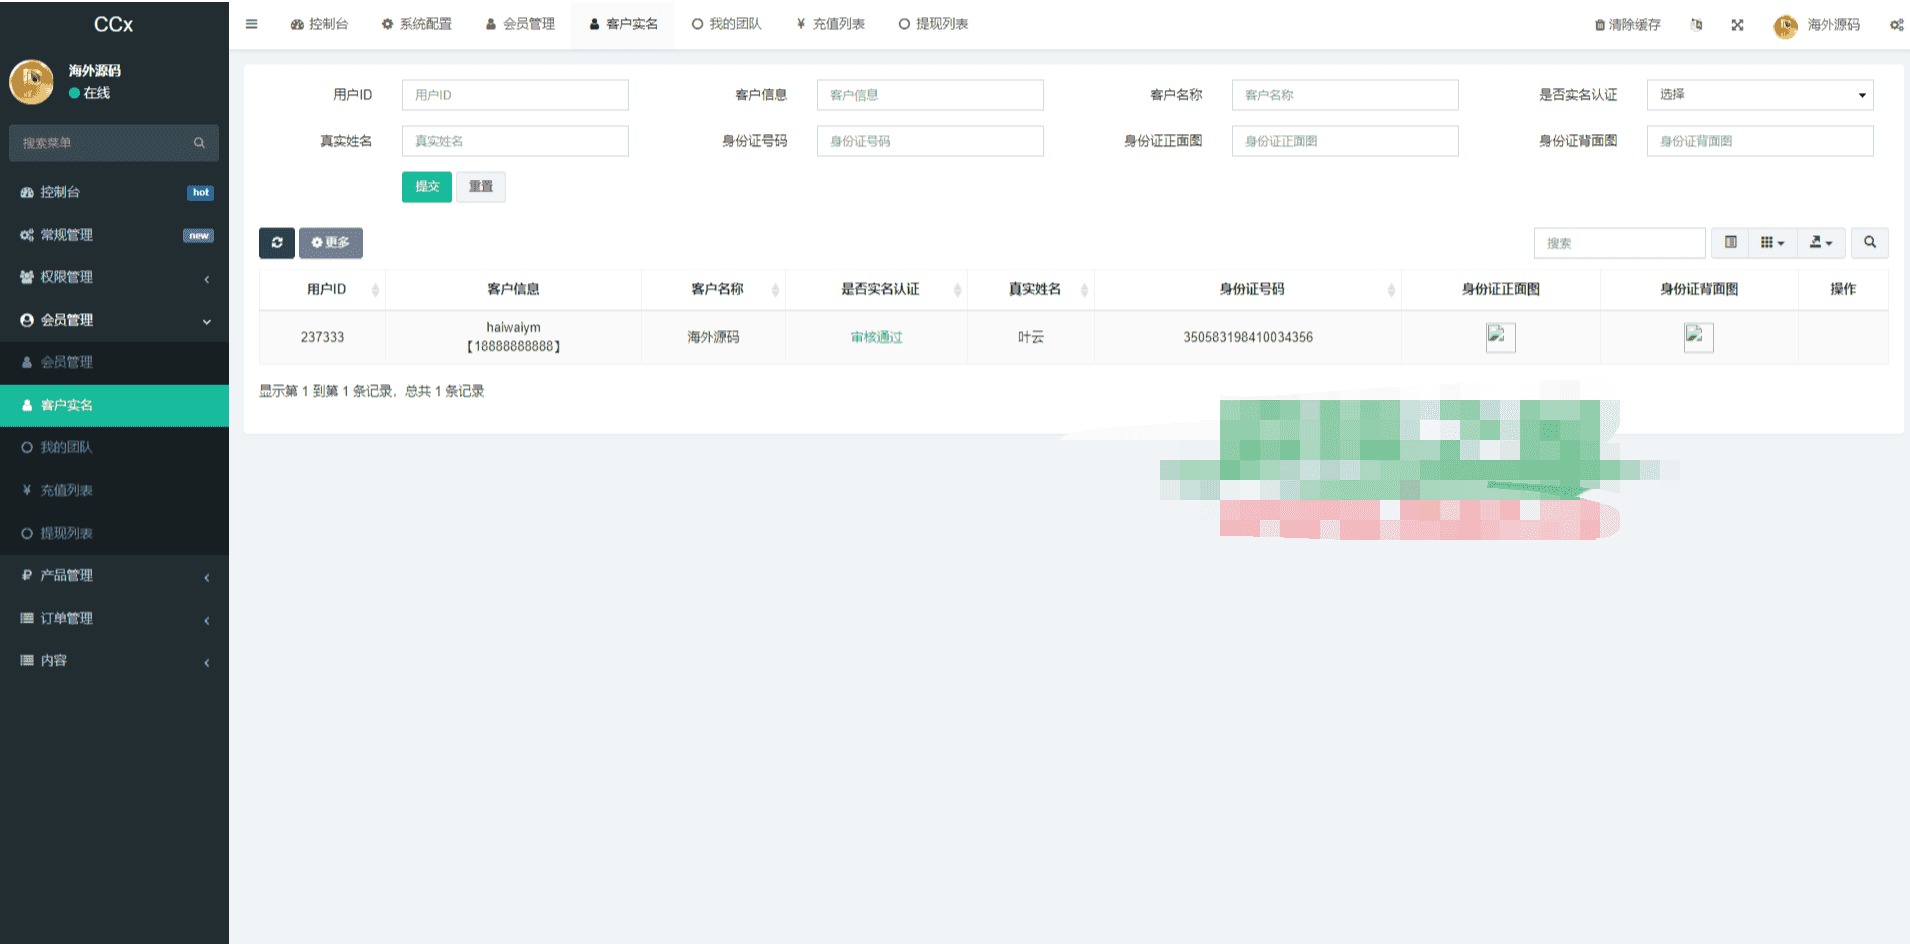Screen dimensions: 1910x944
Task: Click the fullscreen icon in top bar
Action: (x=1737, y=25)
